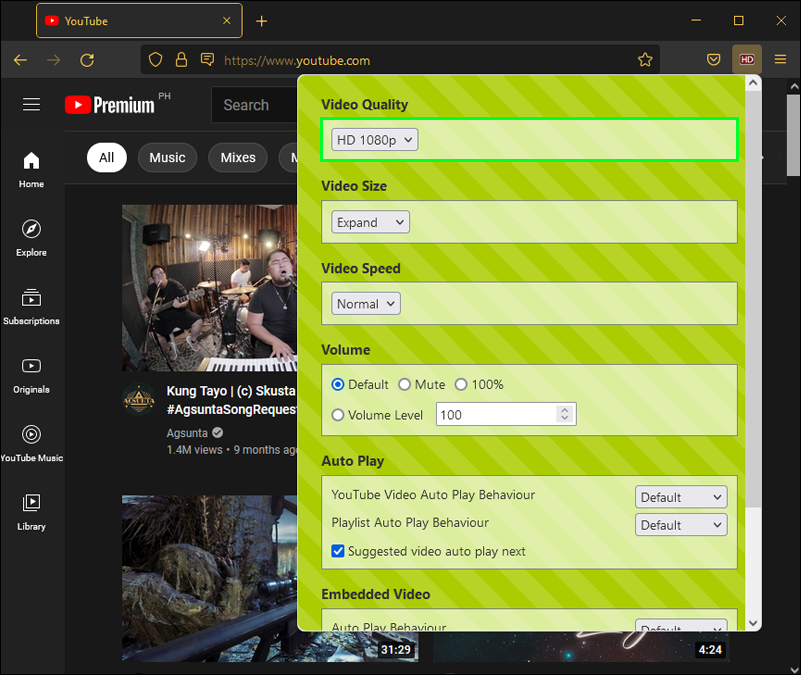The width and height of the screenshot is (801, 675).
Task: Open the Agsunta channel name link
Action: pos(187,433)
